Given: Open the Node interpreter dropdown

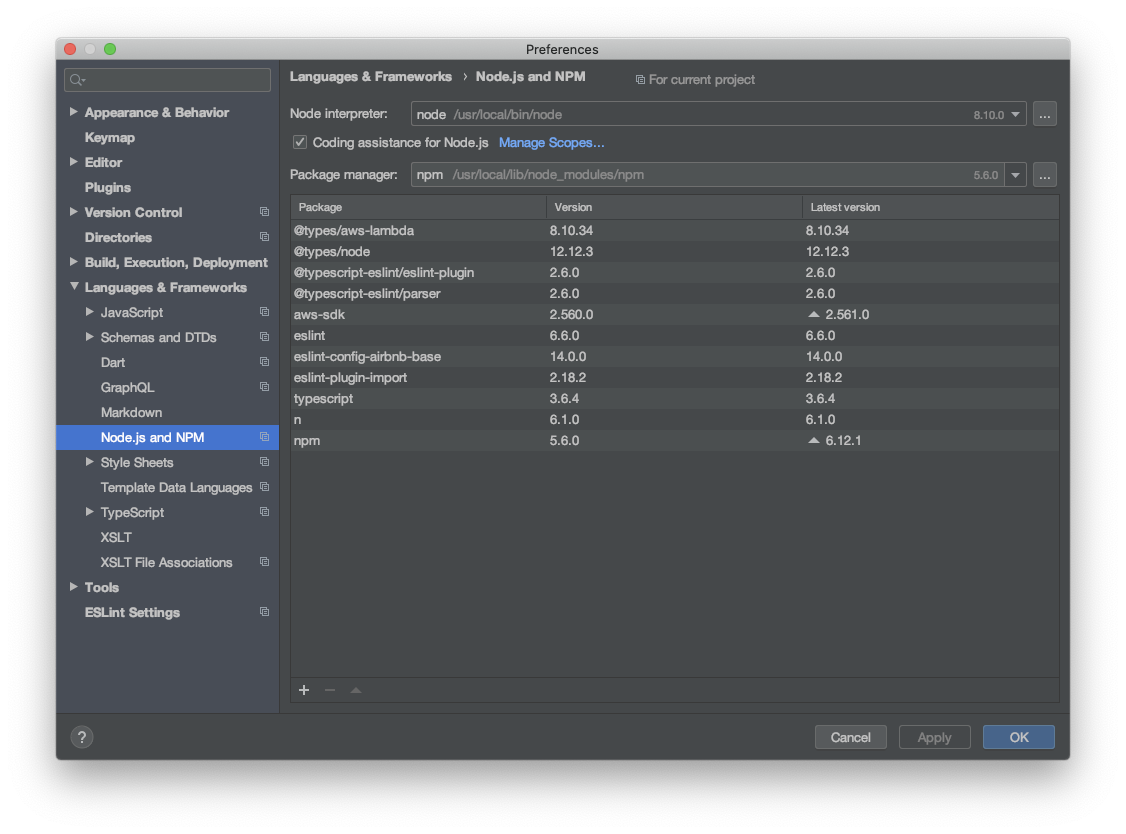Looking at the screenshot, I should click(x=1015, y=114).
